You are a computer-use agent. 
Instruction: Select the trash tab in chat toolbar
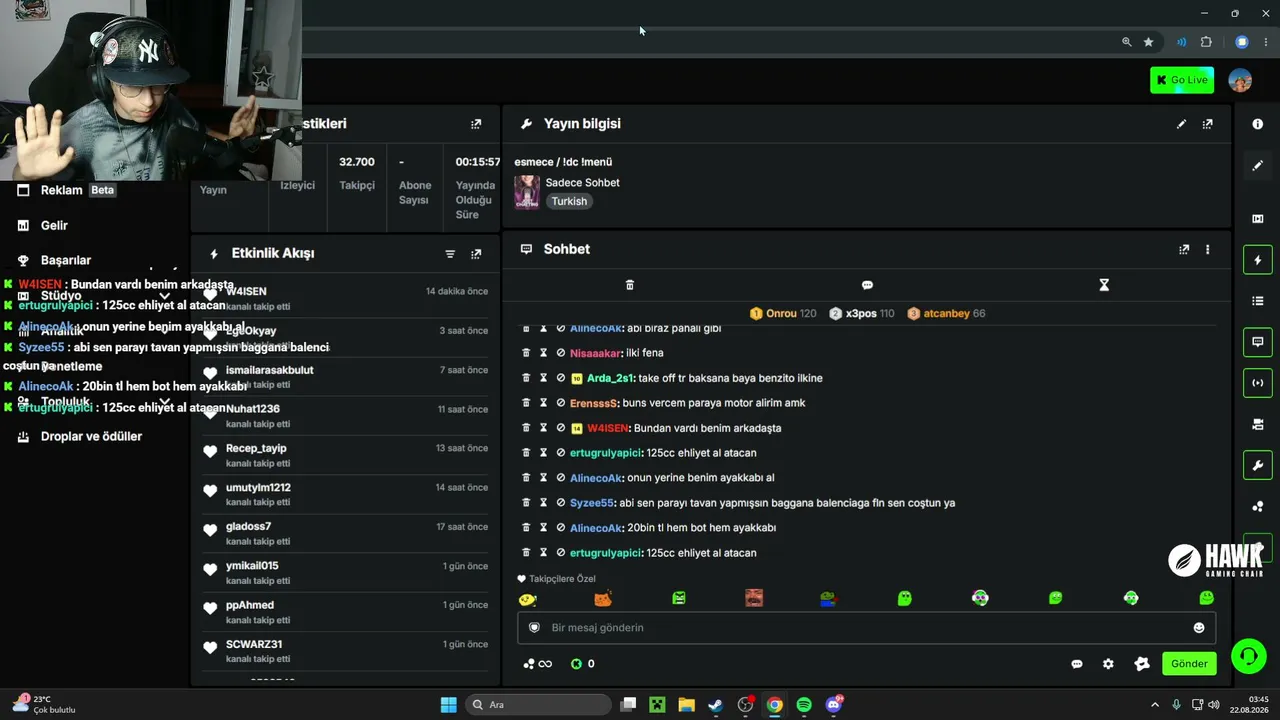coord(629,285)
